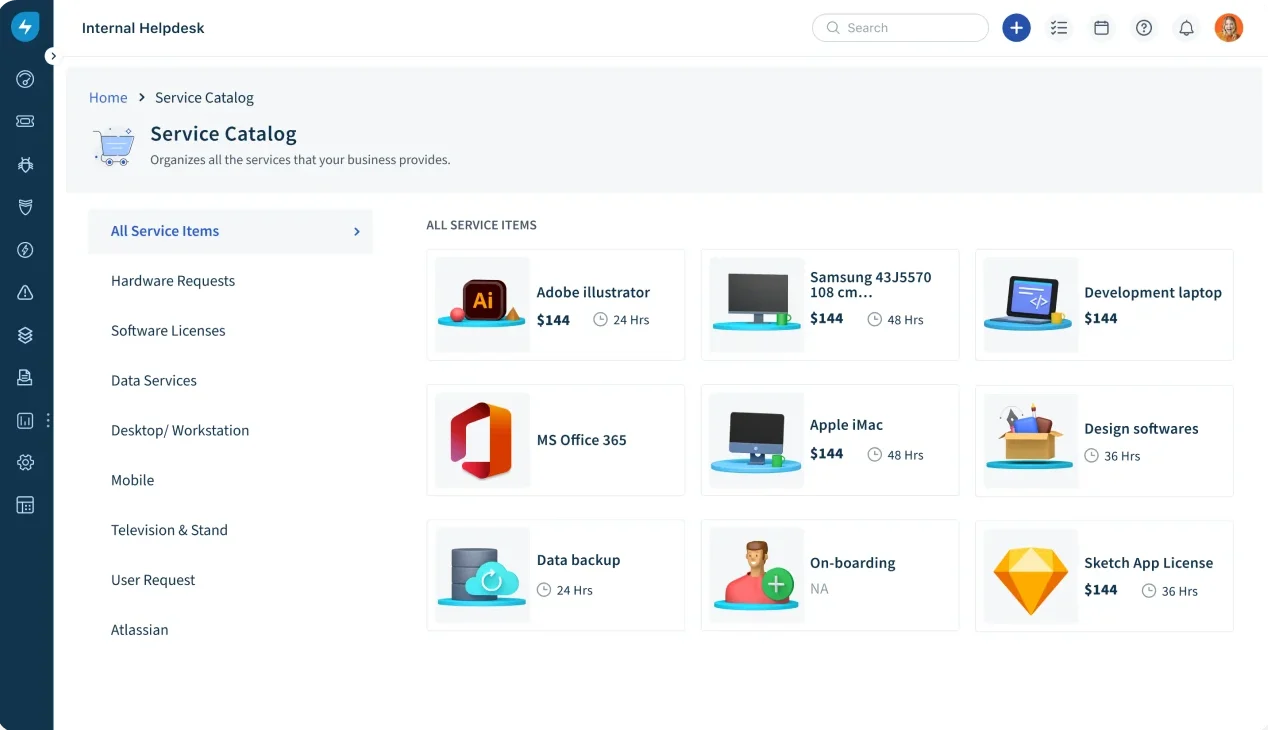Viewport: 1268px width, 730px height.
Task: Open the Development laptop thumbnail
Action: (1031, 305)
